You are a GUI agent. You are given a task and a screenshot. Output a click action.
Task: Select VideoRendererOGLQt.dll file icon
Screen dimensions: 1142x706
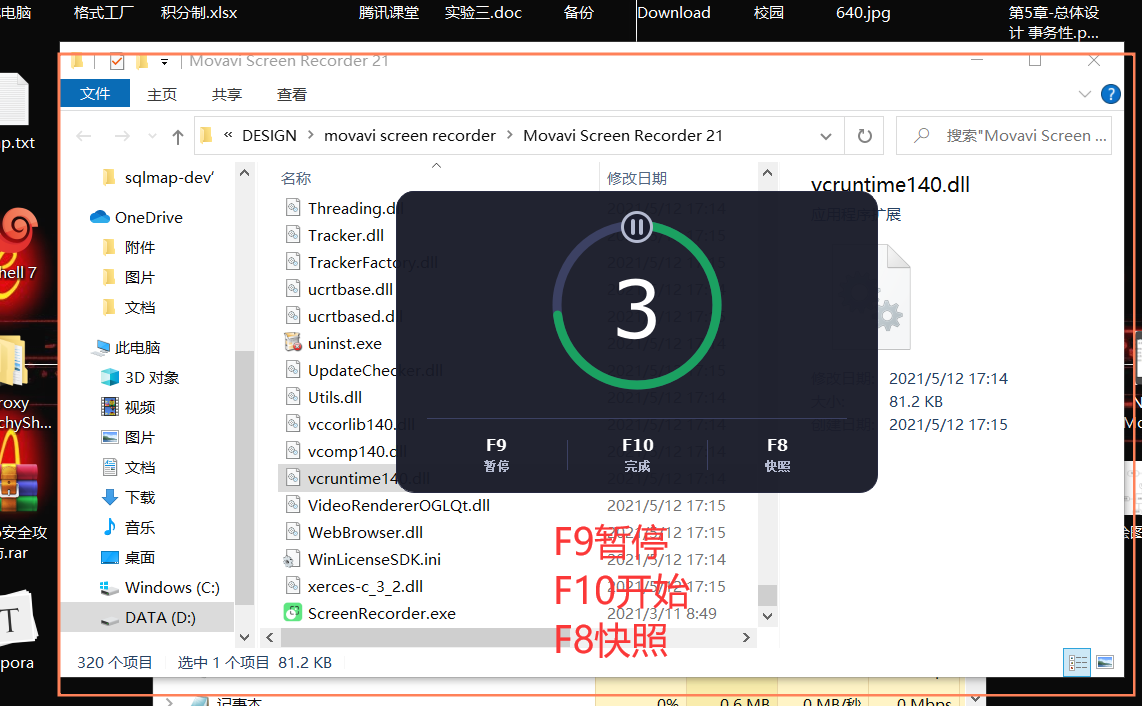[x=293, y=505]
